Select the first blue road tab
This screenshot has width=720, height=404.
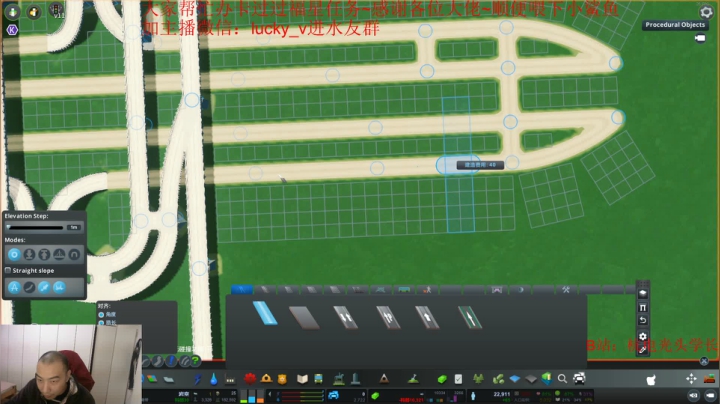click(x=242, y=289)
